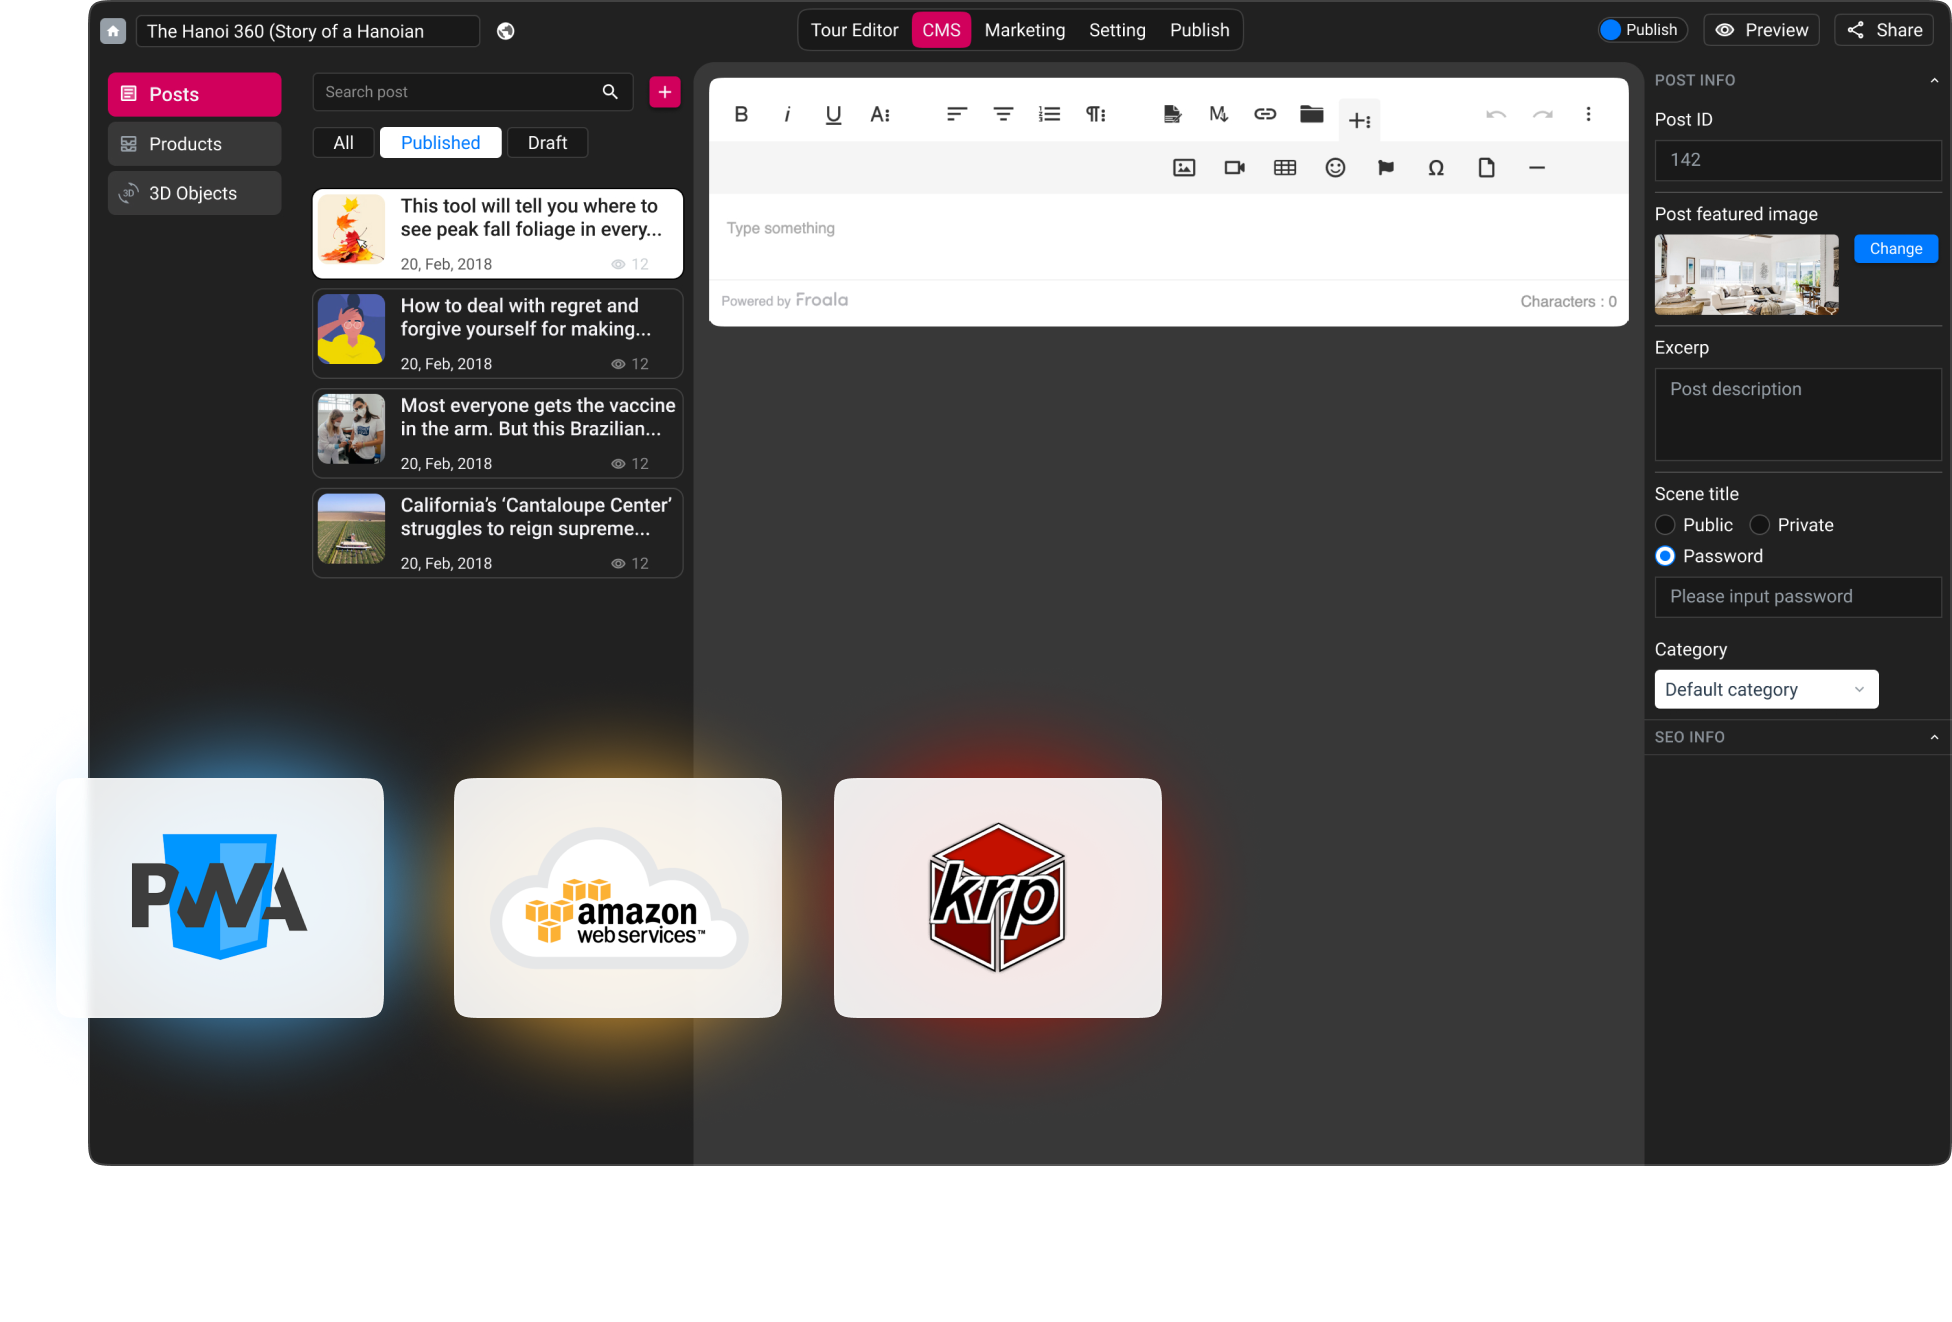
Task: Toggle Italic text formatting
Action: click(786, 115)
